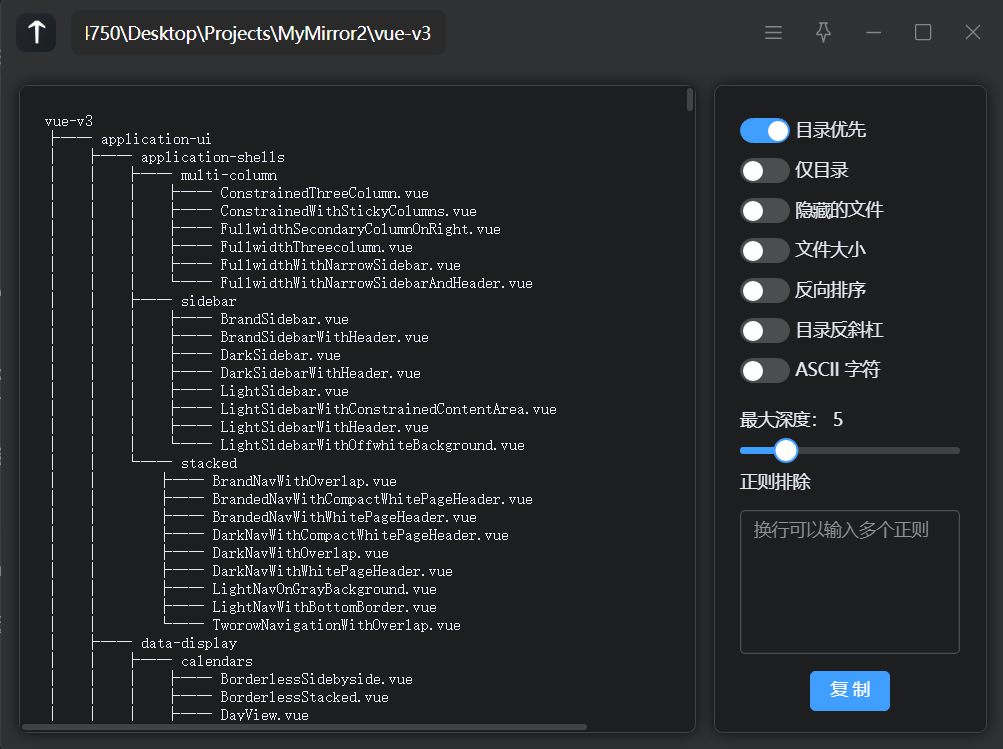This screenshot has width=1003, height=749.
Task: Click the BrandSidebar.vue line in the tree
Action: (x=284, y=320)
